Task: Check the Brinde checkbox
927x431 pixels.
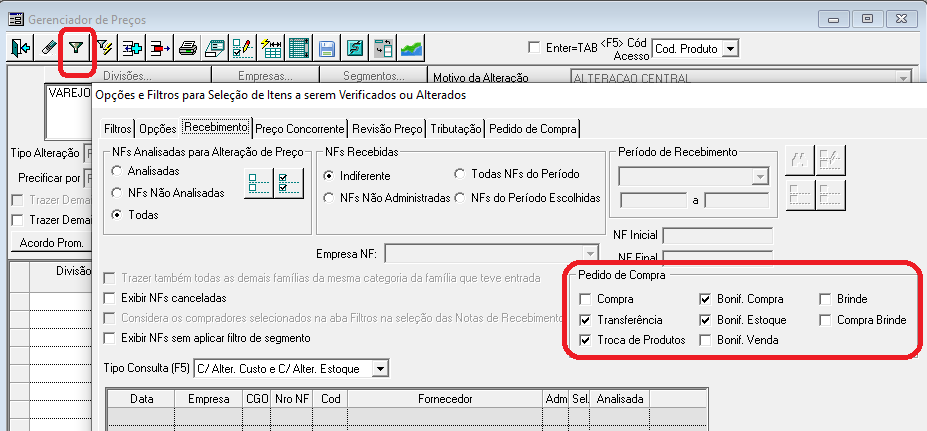Action: [825, 299]
